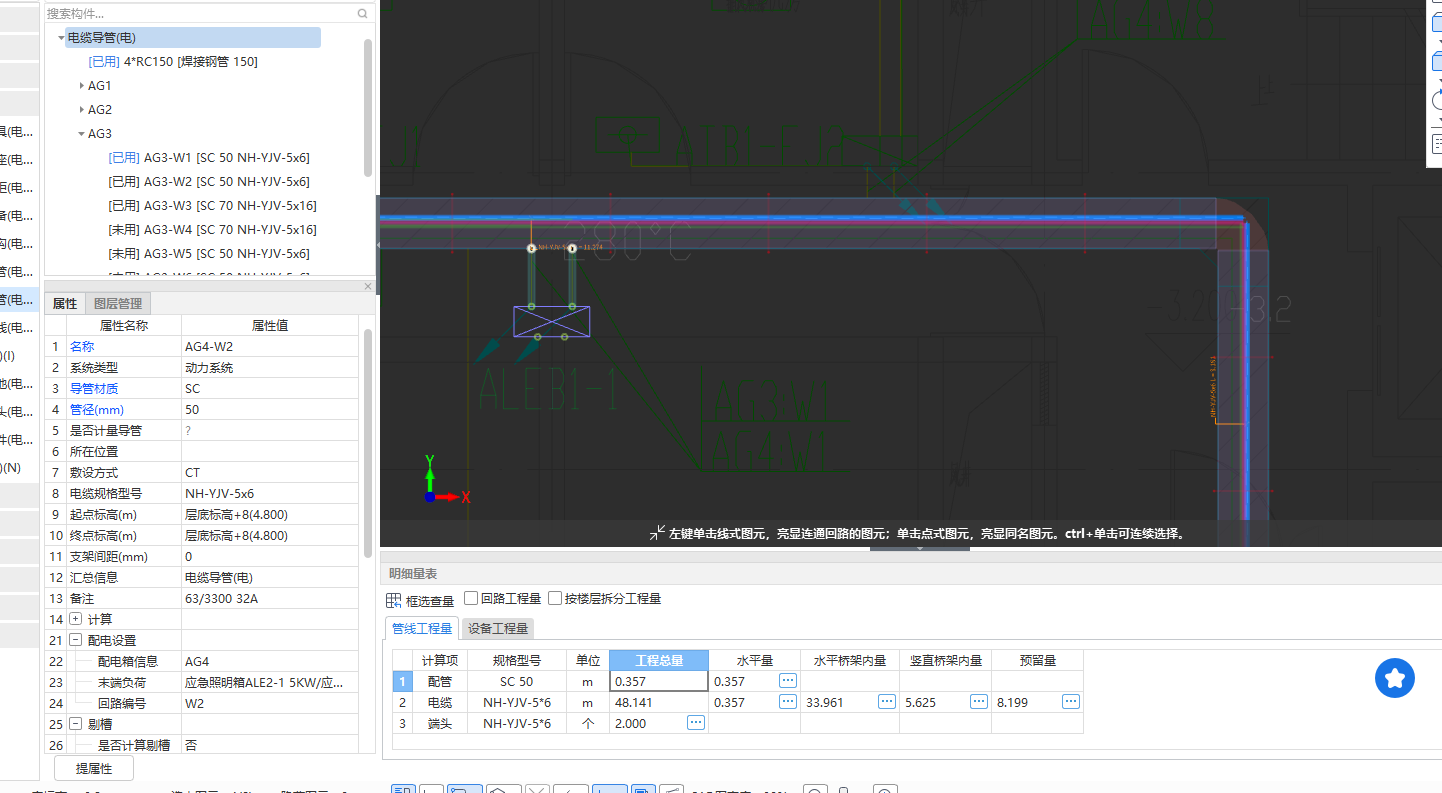Click the collapse arrows icon in canvas hint bar
1442x793 pixels.
(x=657, y=533)
